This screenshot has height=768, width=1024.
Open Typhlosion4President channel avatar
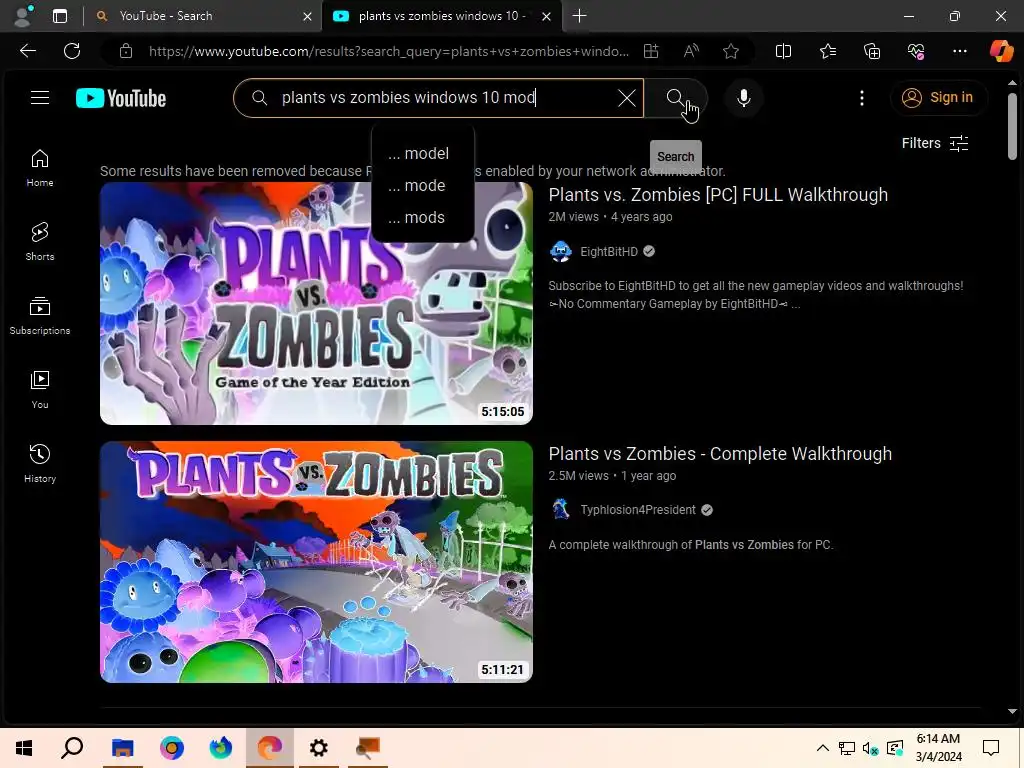point(560,510)
